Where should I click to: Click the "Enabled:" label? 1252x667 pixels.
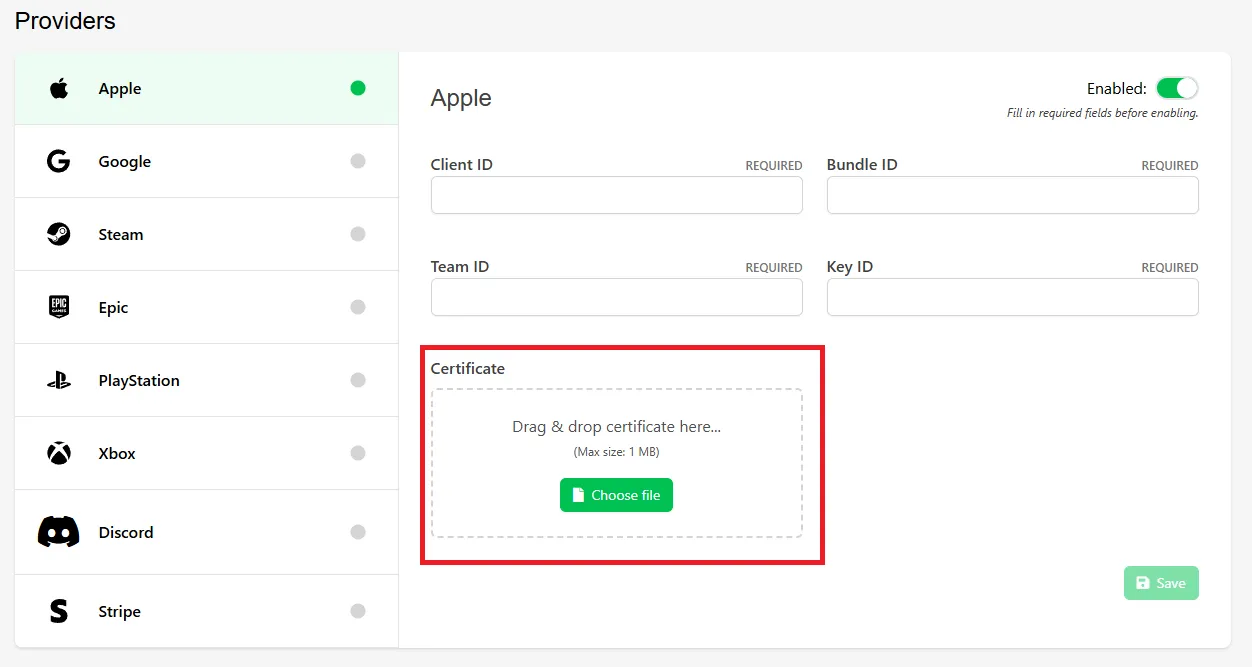click(x=1117, y=88)
